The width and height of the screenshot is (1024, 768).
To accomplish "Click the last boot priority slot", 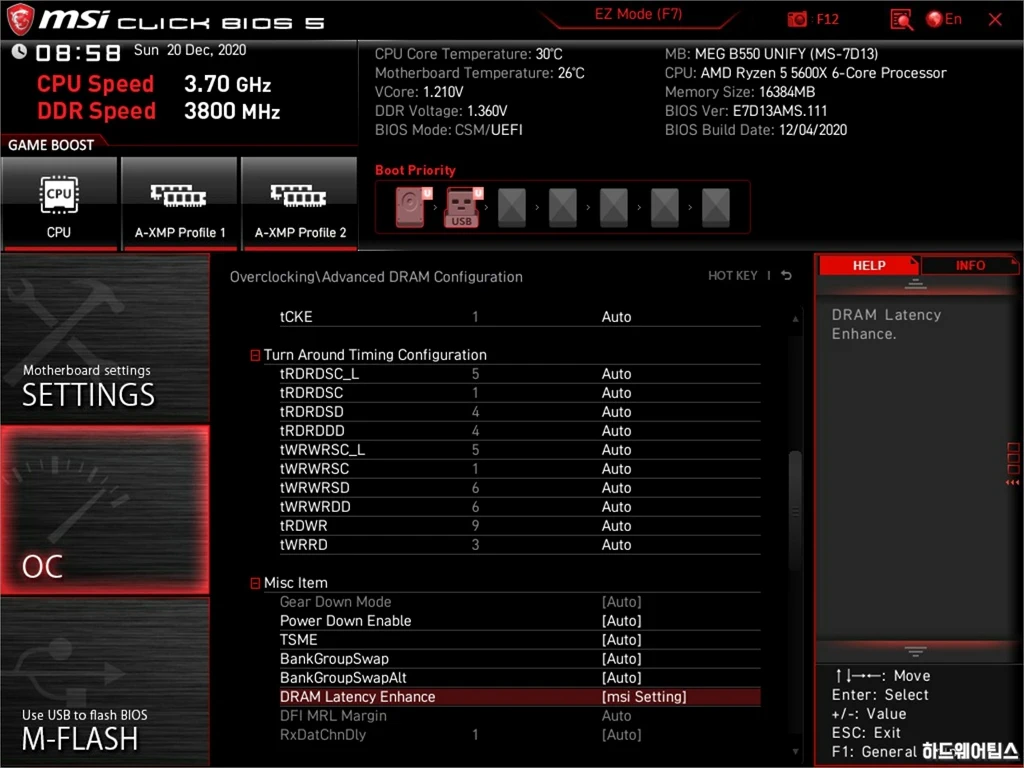I will [715, 207].
